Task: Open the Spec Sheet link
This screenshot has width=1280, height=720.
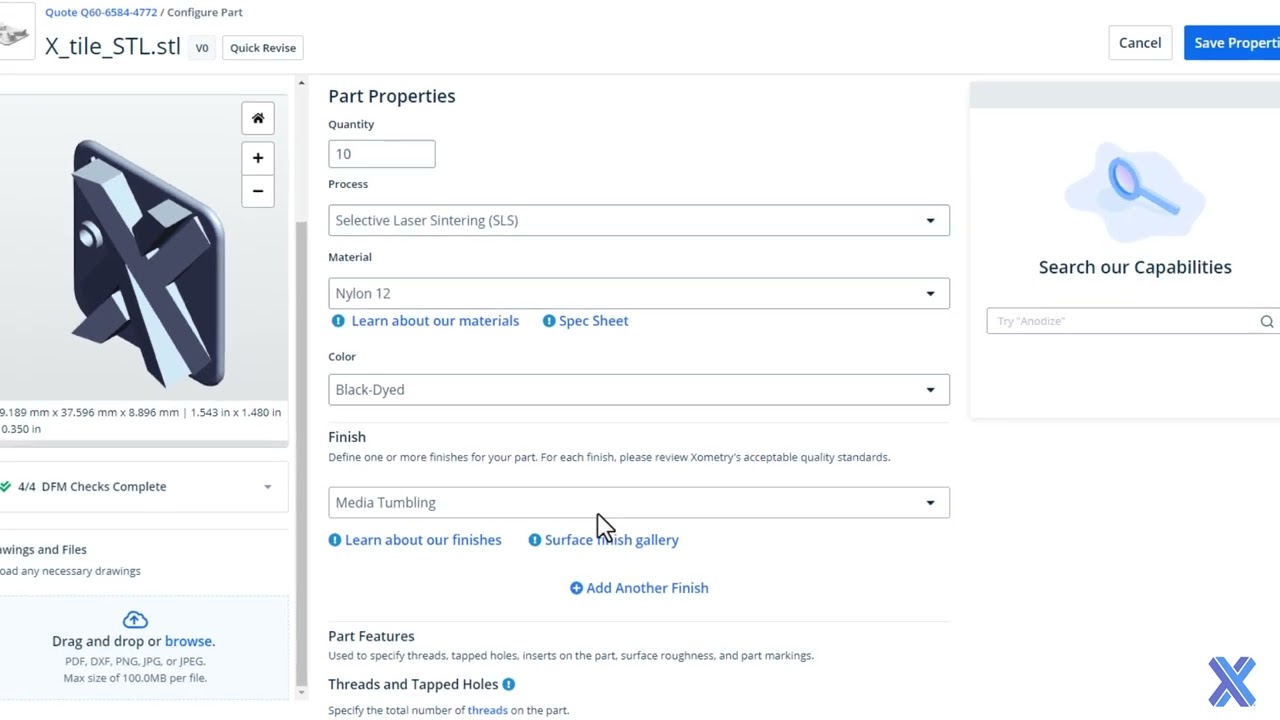Action: pyautogui.click(x=593, y=321)
